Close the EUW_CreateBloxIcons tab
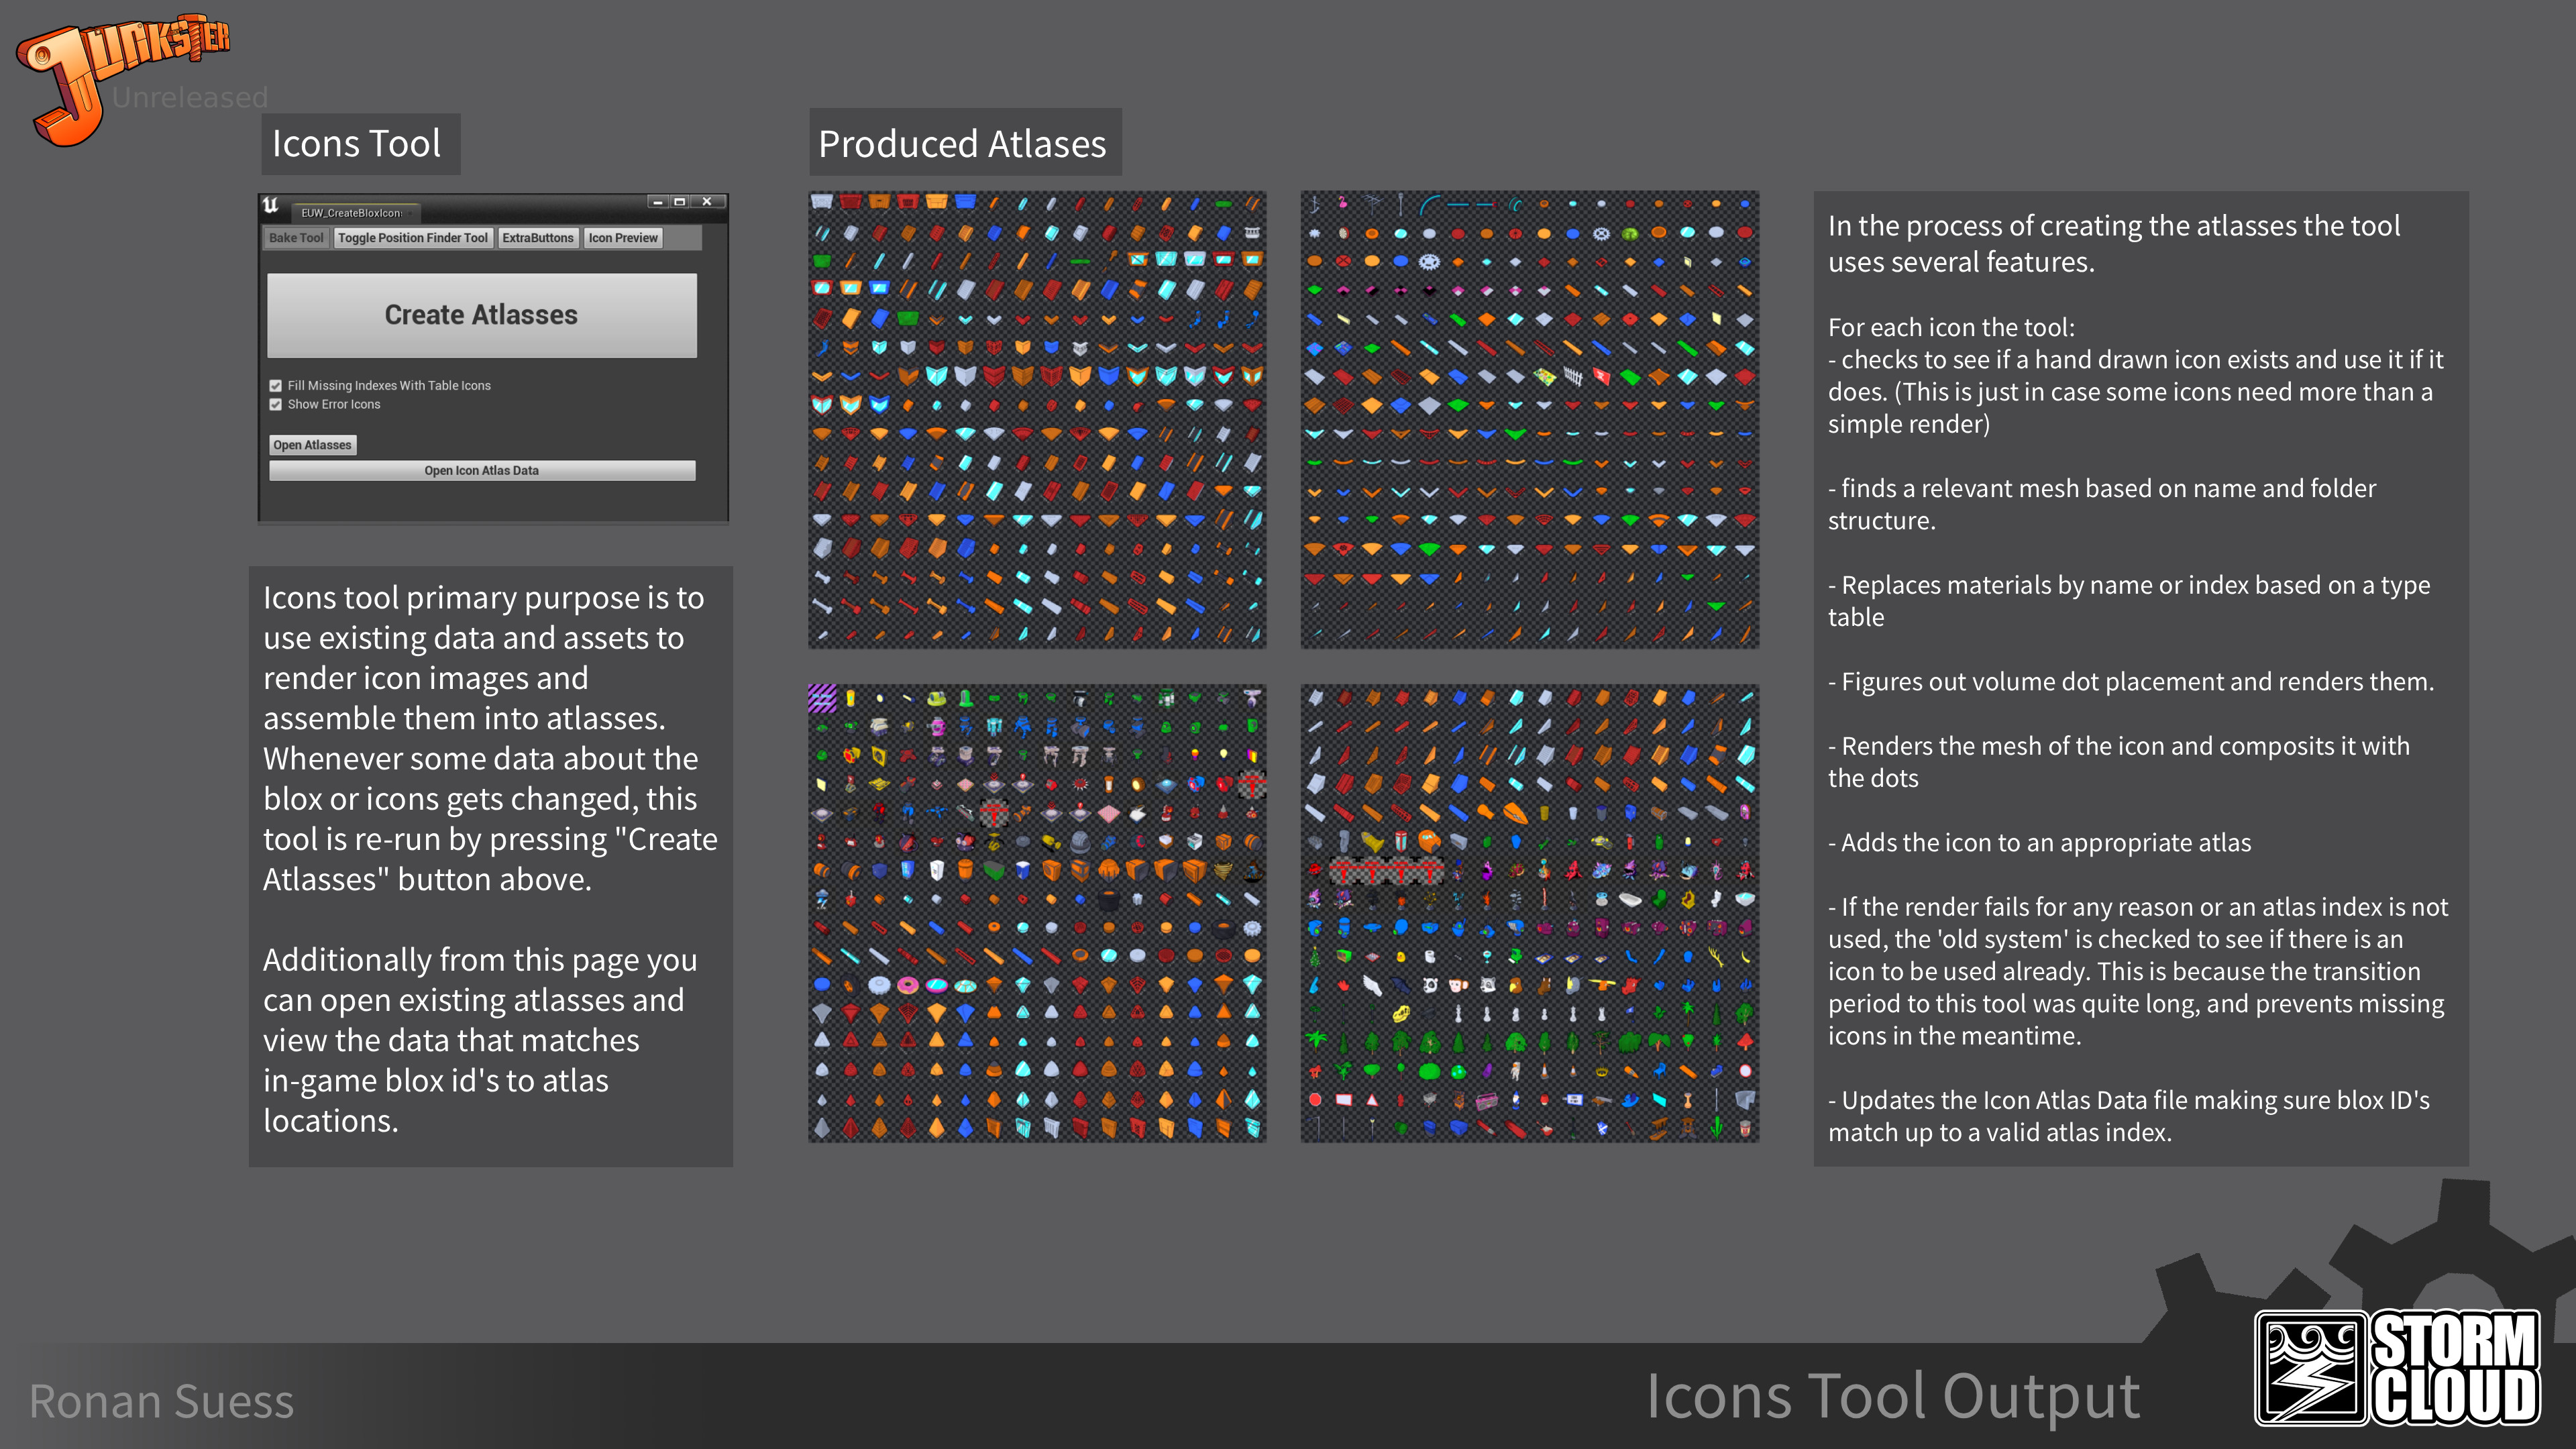Image resolution: width=2576 pixels, height=1449 pixels. pos(410,213)
